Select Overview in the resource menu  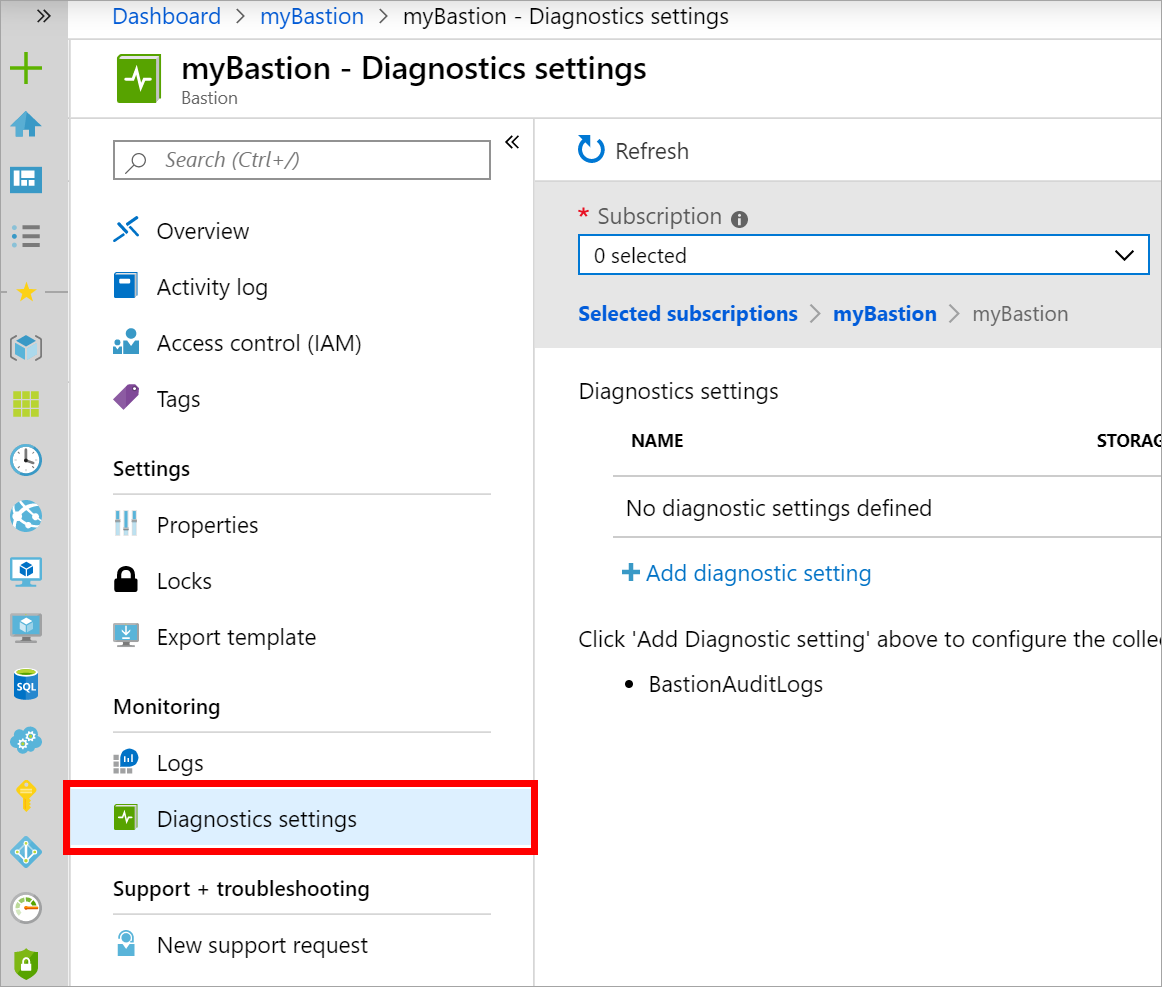[202, 231]
